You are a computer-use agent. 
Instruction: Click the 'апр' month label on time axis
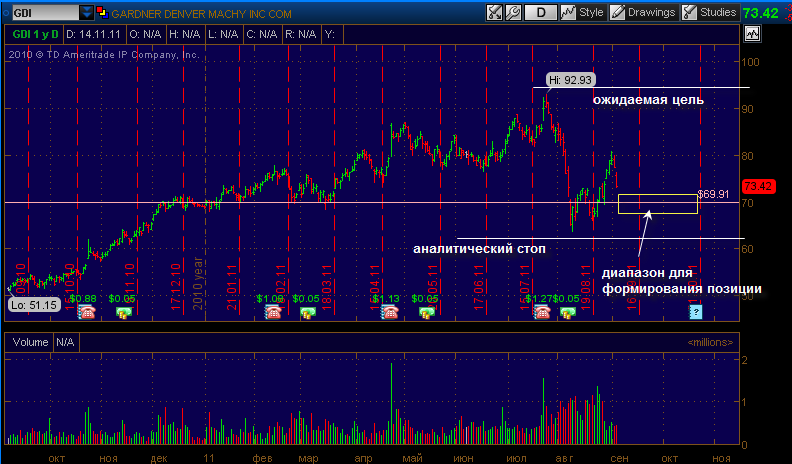coord(363,458)
